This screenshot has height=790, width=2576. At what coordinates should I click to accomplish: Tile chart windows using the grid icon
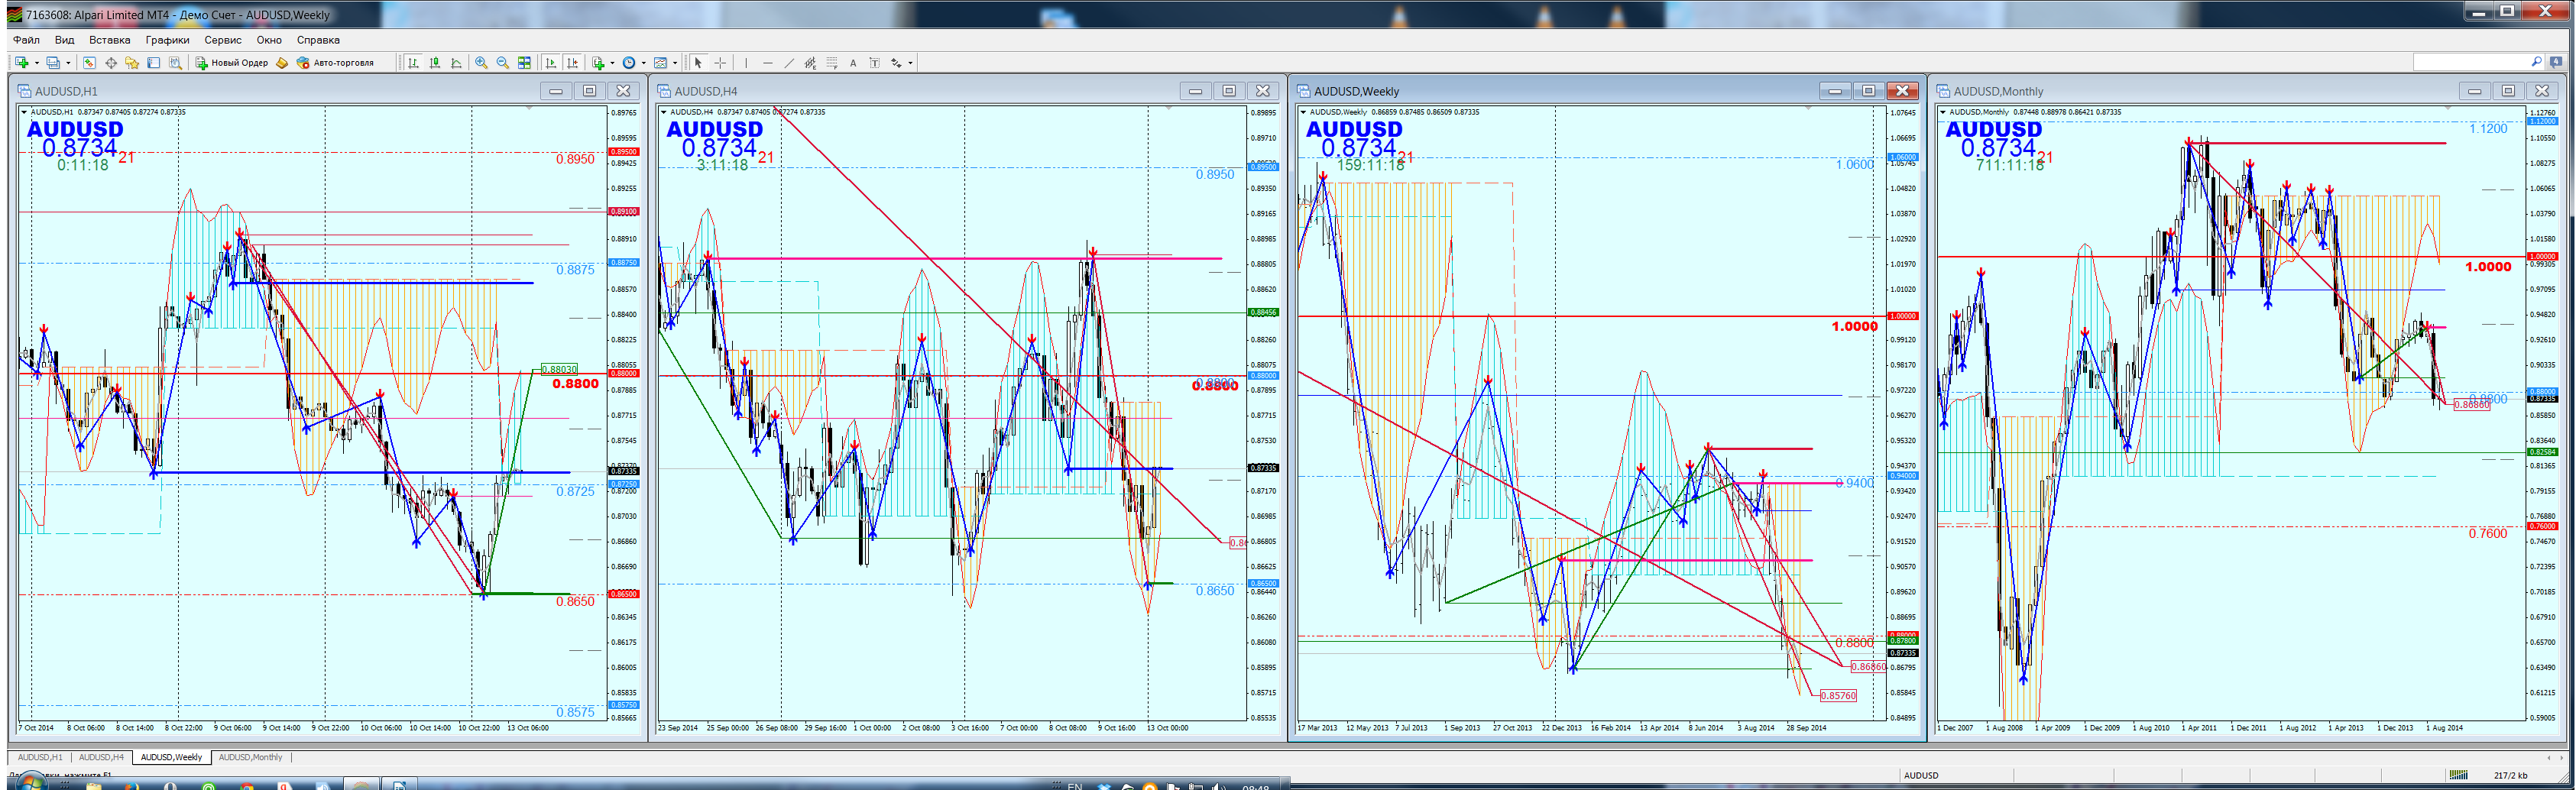(x=524, y=62)
